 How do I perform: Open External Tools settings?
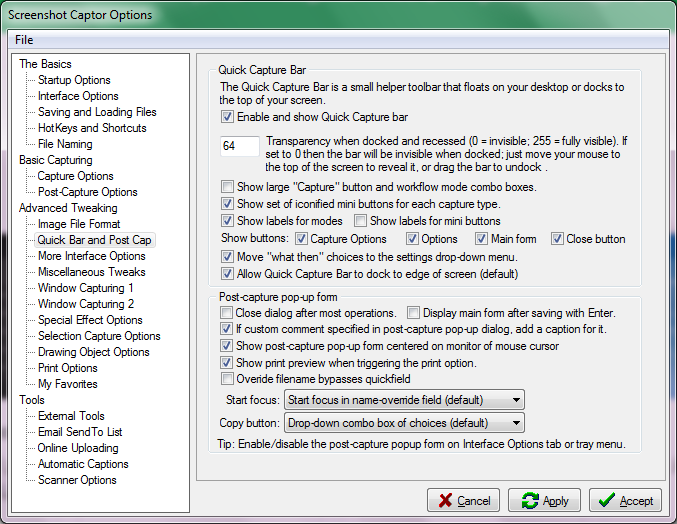point(71,416)
